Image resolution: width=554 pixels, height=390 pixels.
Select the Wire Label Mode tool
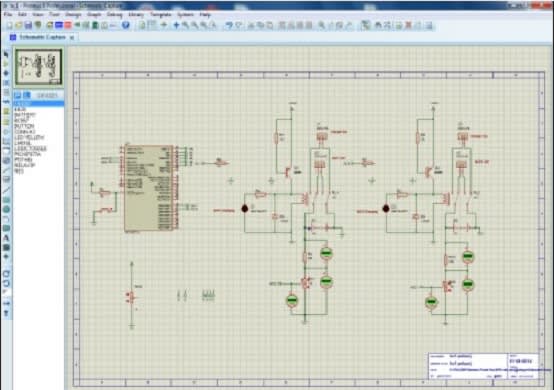6,83
